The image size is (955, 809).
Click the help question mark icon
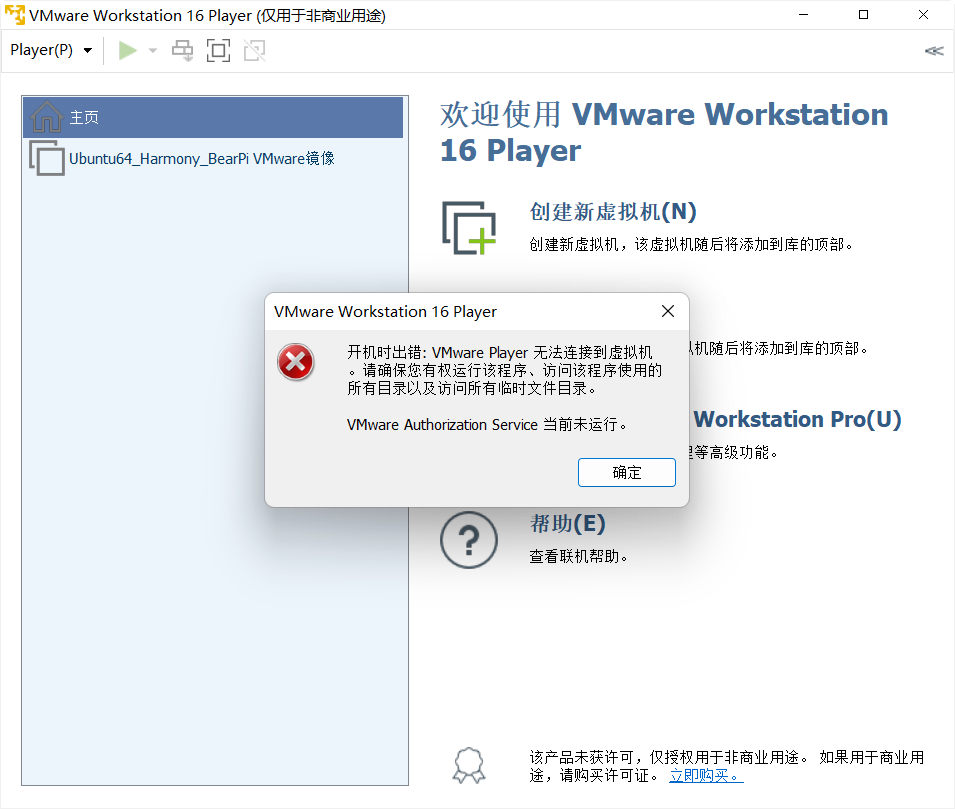point(469,540)
